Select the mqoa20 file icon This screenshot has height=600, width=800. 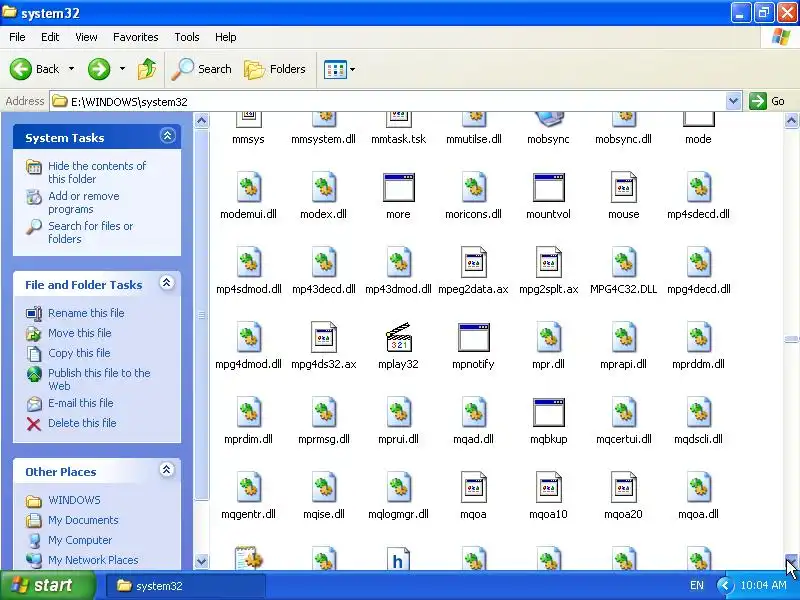623,487
